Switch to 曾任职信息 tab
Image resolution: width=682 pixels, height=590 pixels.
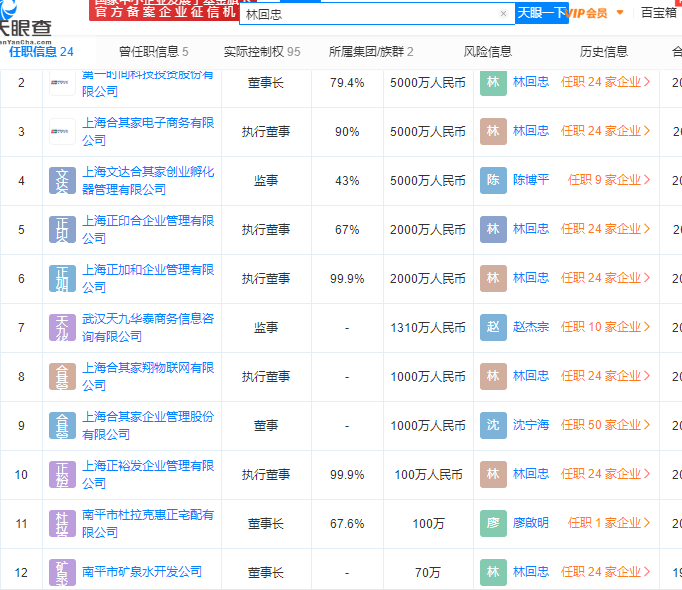click(x=153, y=52)
